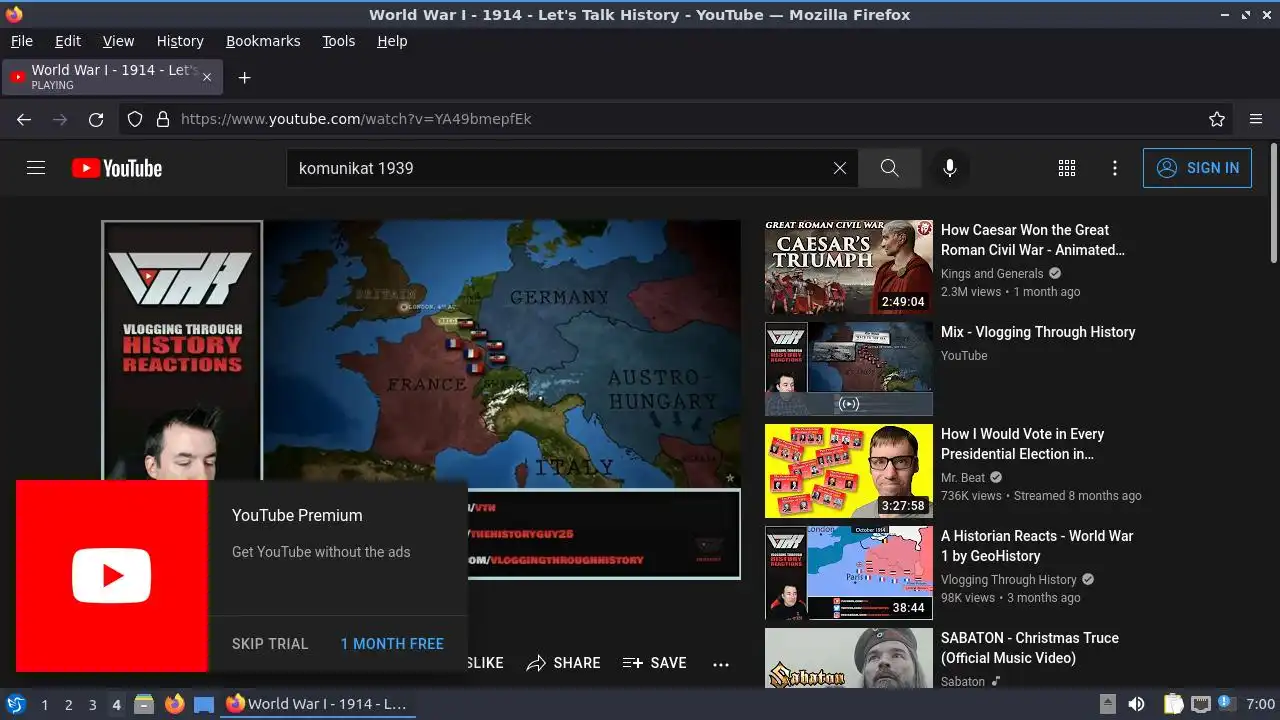Click the SIGN IN button
This screenshot has width=1280, height=720.
click(1197, 168)
